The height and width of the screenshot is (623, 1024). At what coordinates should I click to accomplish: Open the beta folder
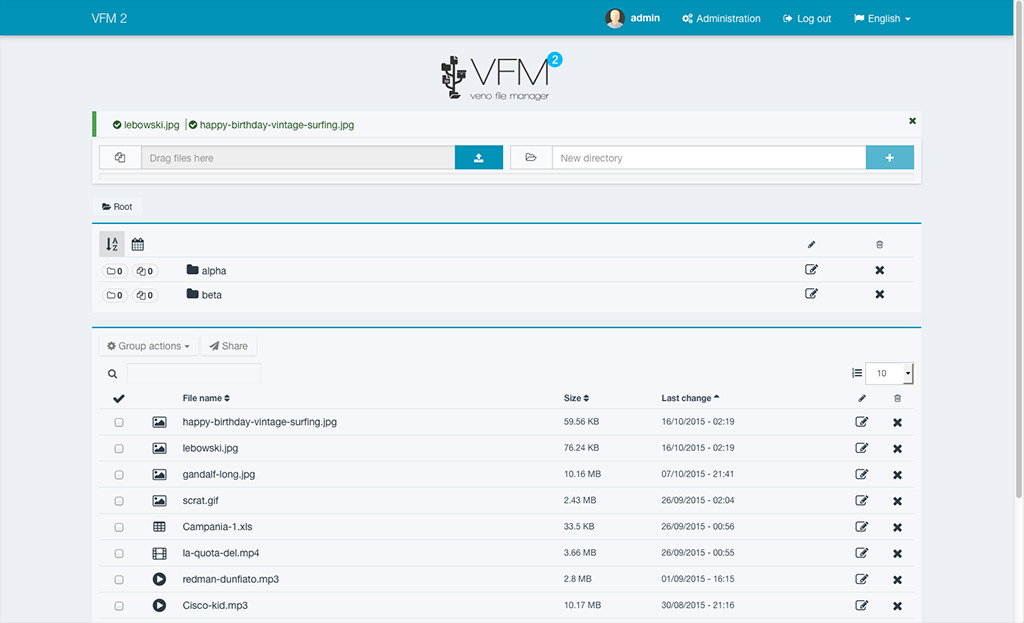[x=211, y=295]
